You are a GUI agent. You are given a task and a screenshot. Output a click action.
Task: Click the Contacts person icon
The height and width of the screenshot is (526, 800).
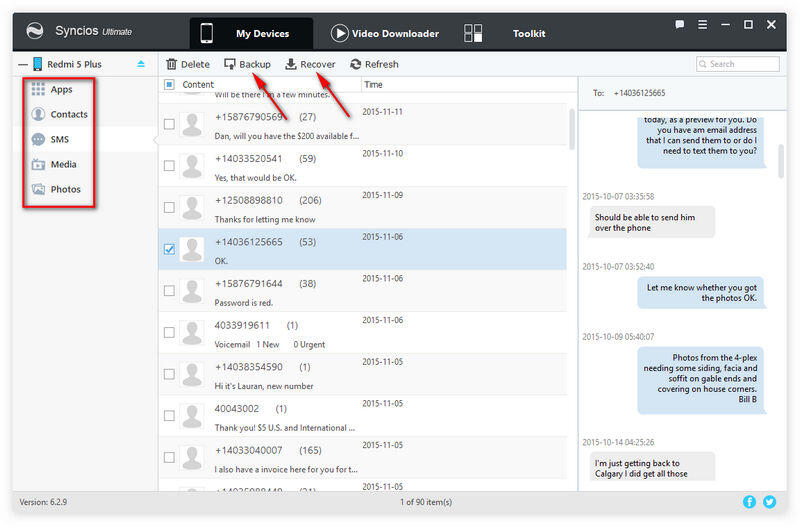[x=38, y=114]
